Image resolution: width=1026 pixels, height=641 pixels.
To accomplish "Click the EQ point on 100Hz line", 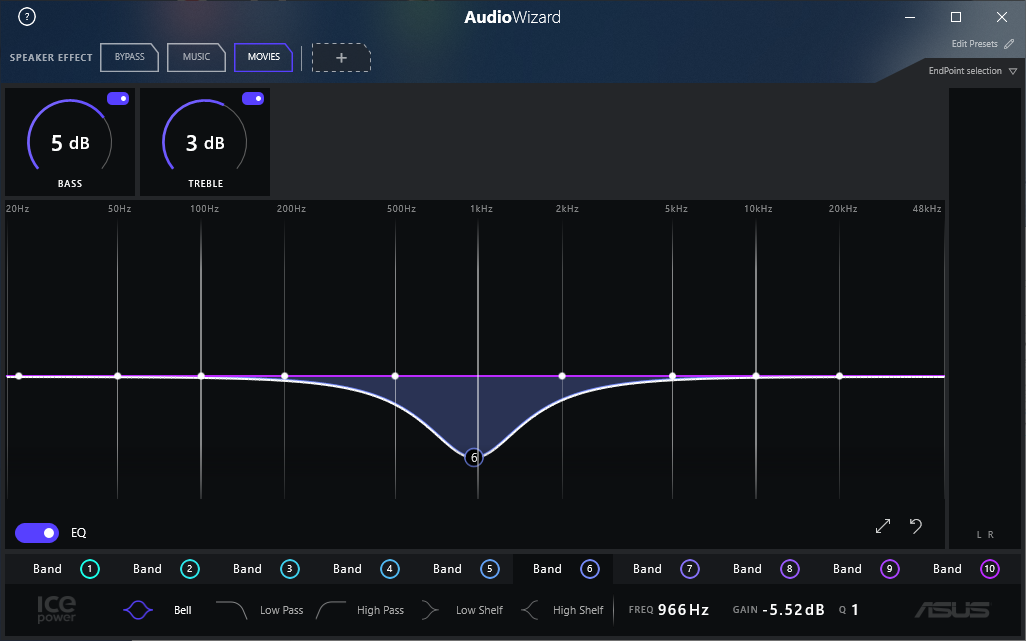I will tap(201, 376).
